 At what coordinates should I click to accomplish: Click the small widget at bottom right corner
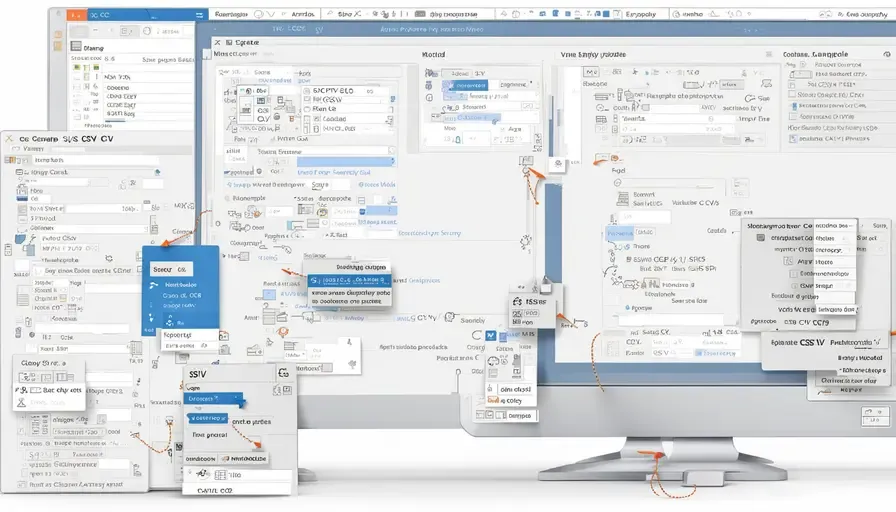pos(875,415)
